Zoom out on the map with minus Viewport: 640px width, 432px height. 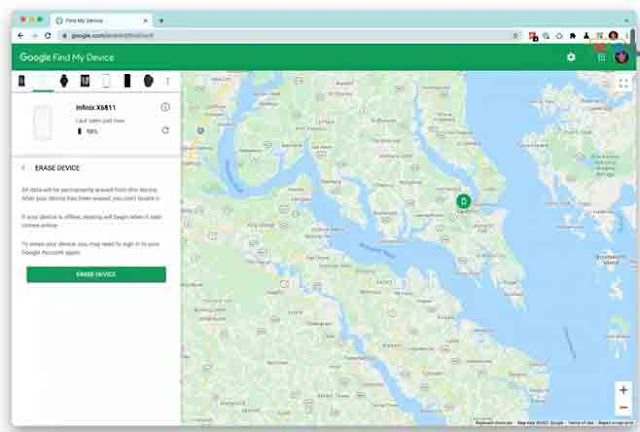coord(623,407)
